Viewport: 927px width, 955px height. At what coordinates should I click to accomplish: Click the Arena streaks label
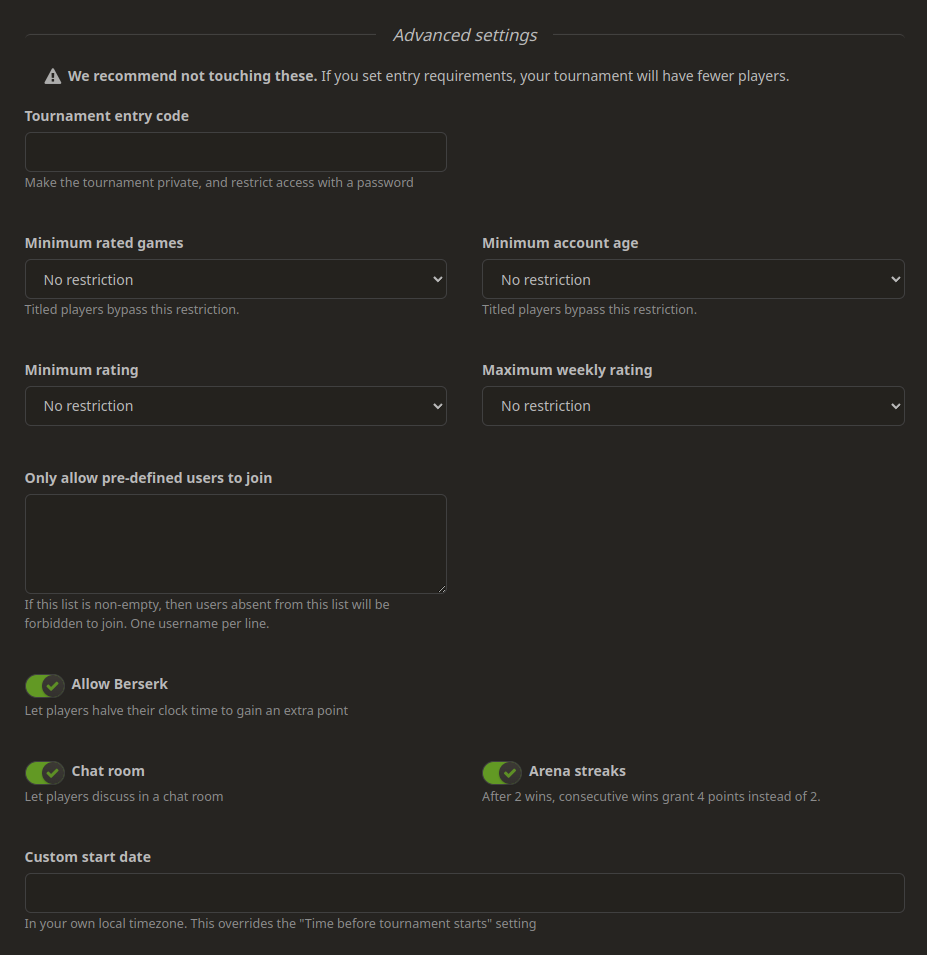[577, 771]
